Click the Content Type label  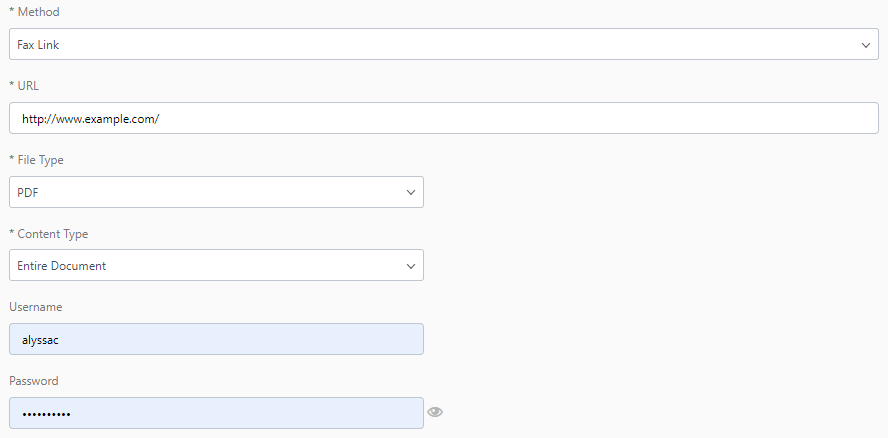point(48,234)
